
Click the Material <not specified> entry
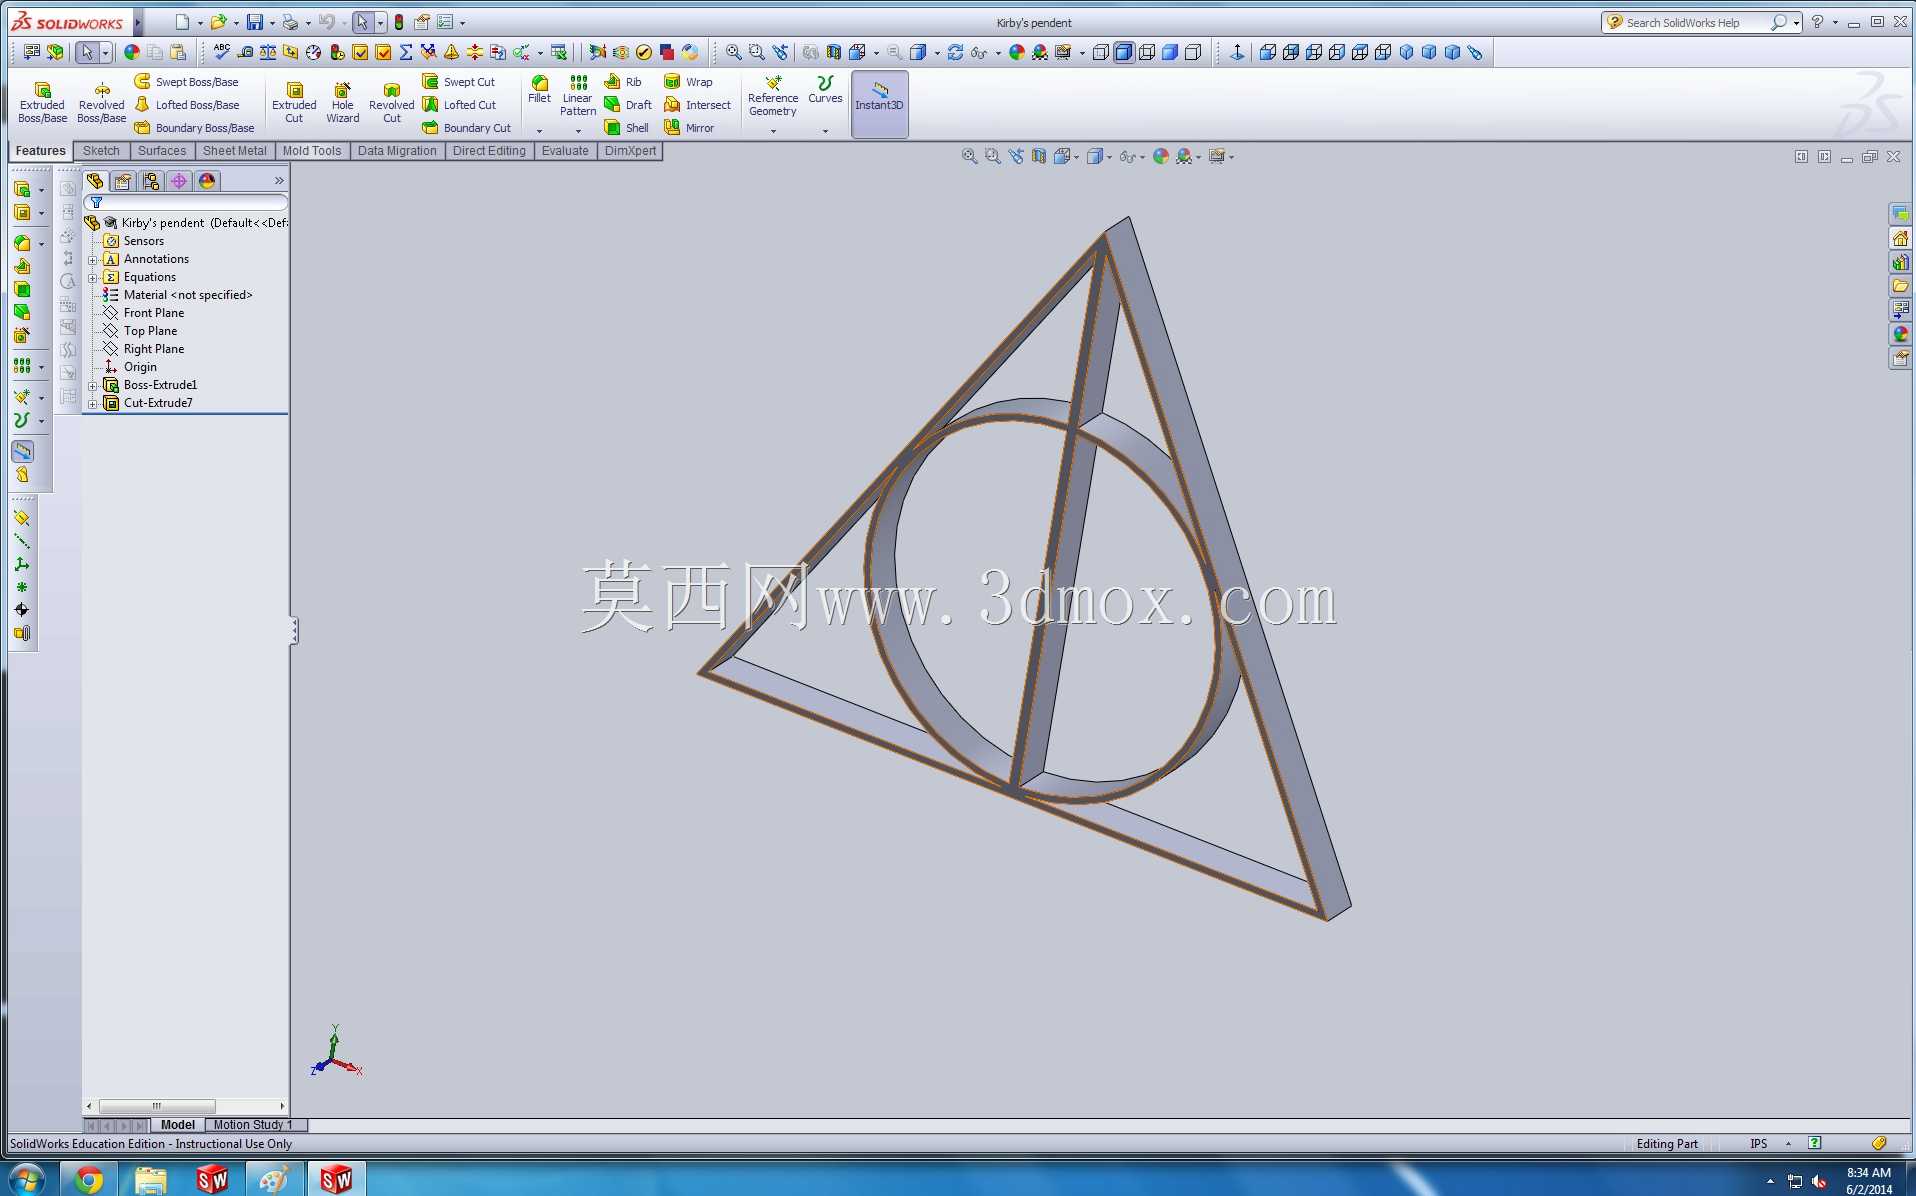[188, 295]
